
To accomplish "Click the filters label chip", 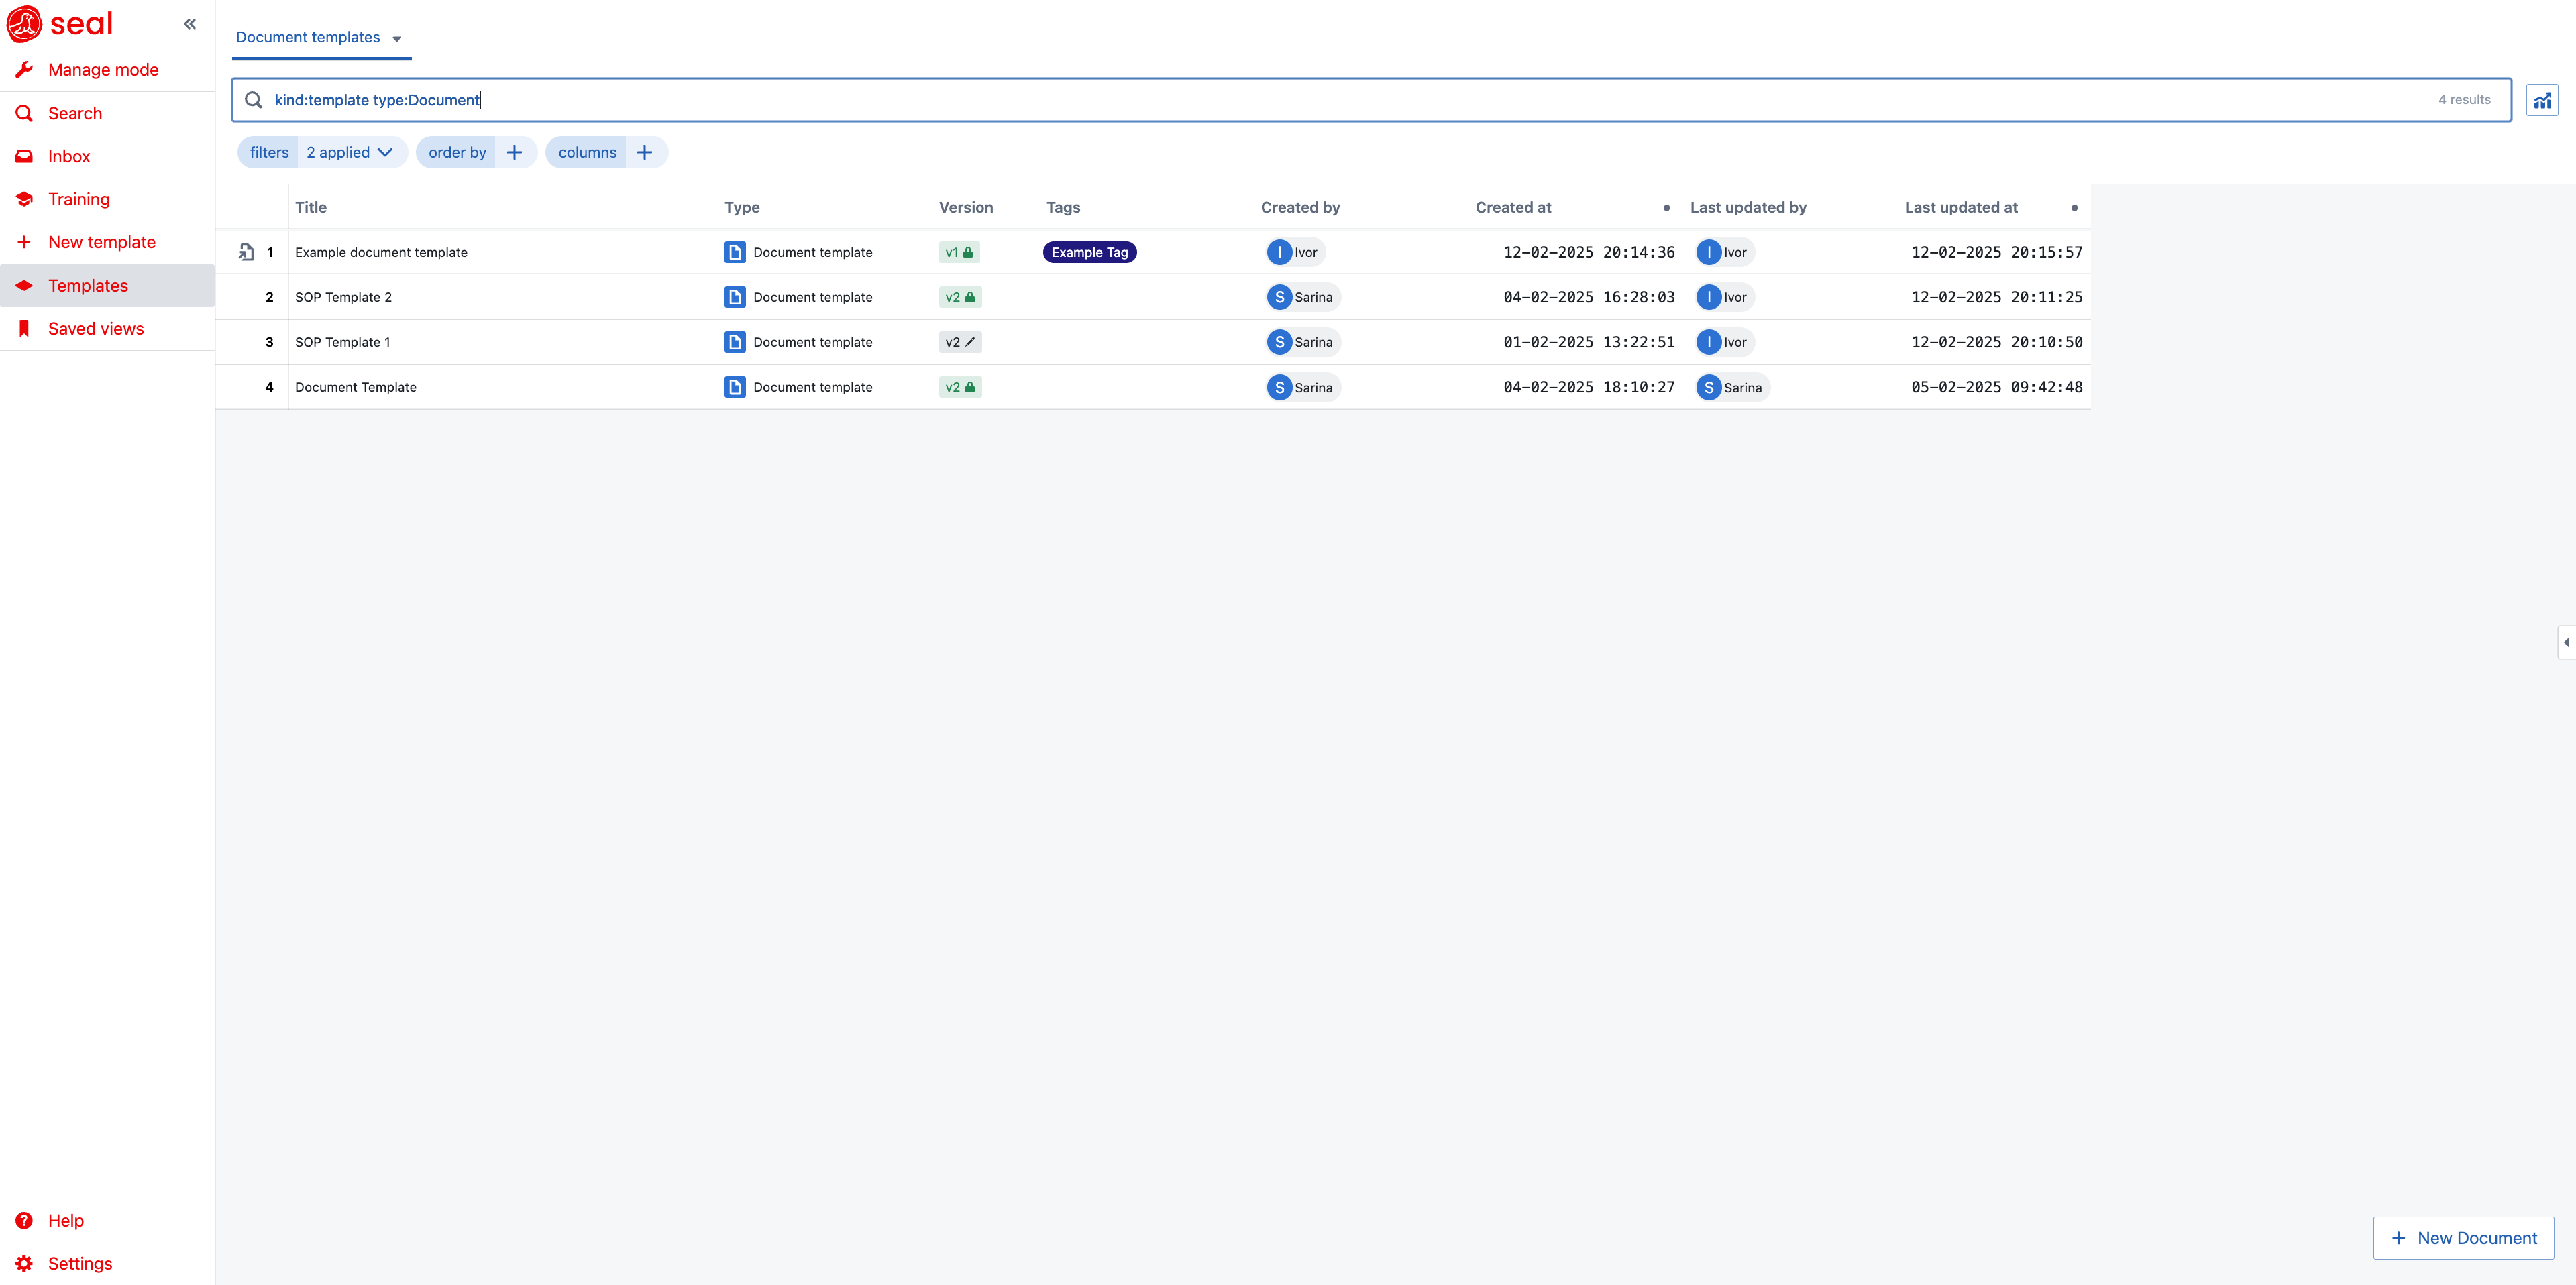I will point(269,152).
